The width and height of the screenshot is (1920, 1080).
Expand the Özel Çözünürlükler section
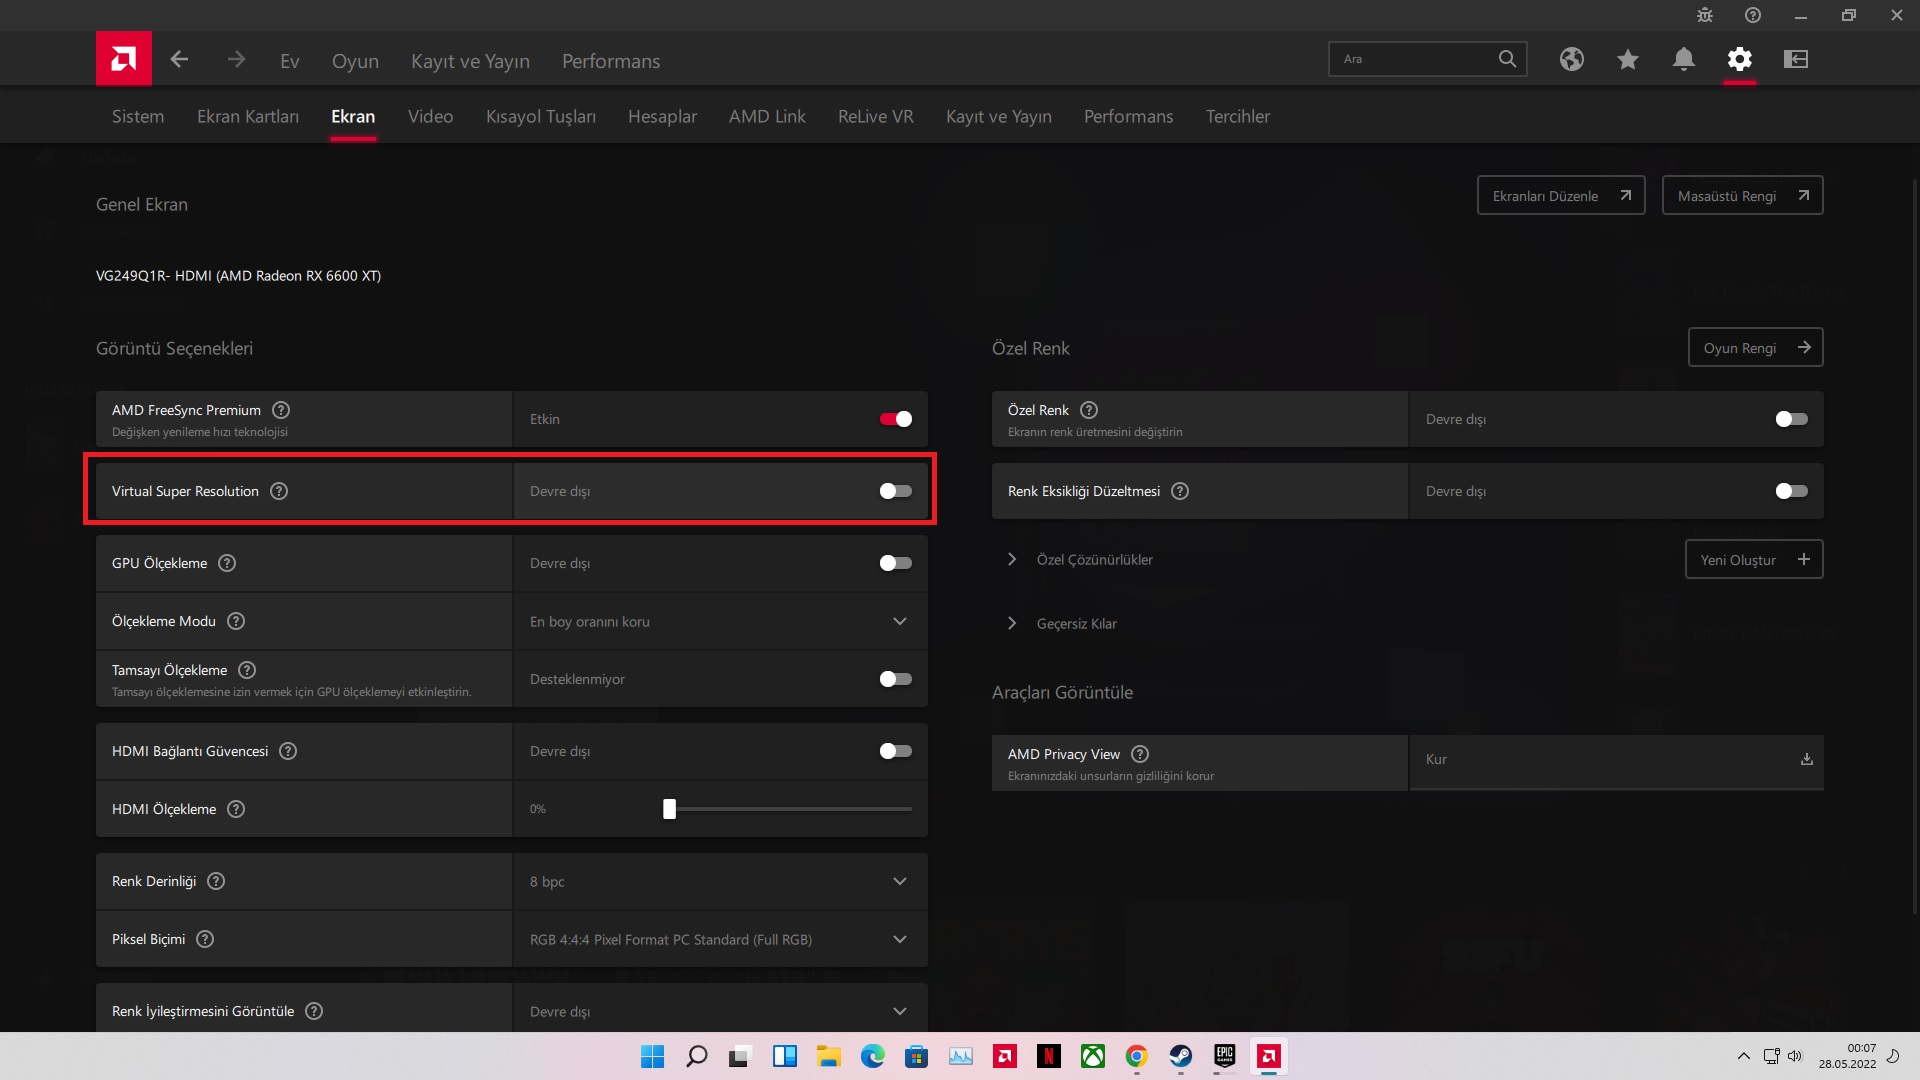1012,560
